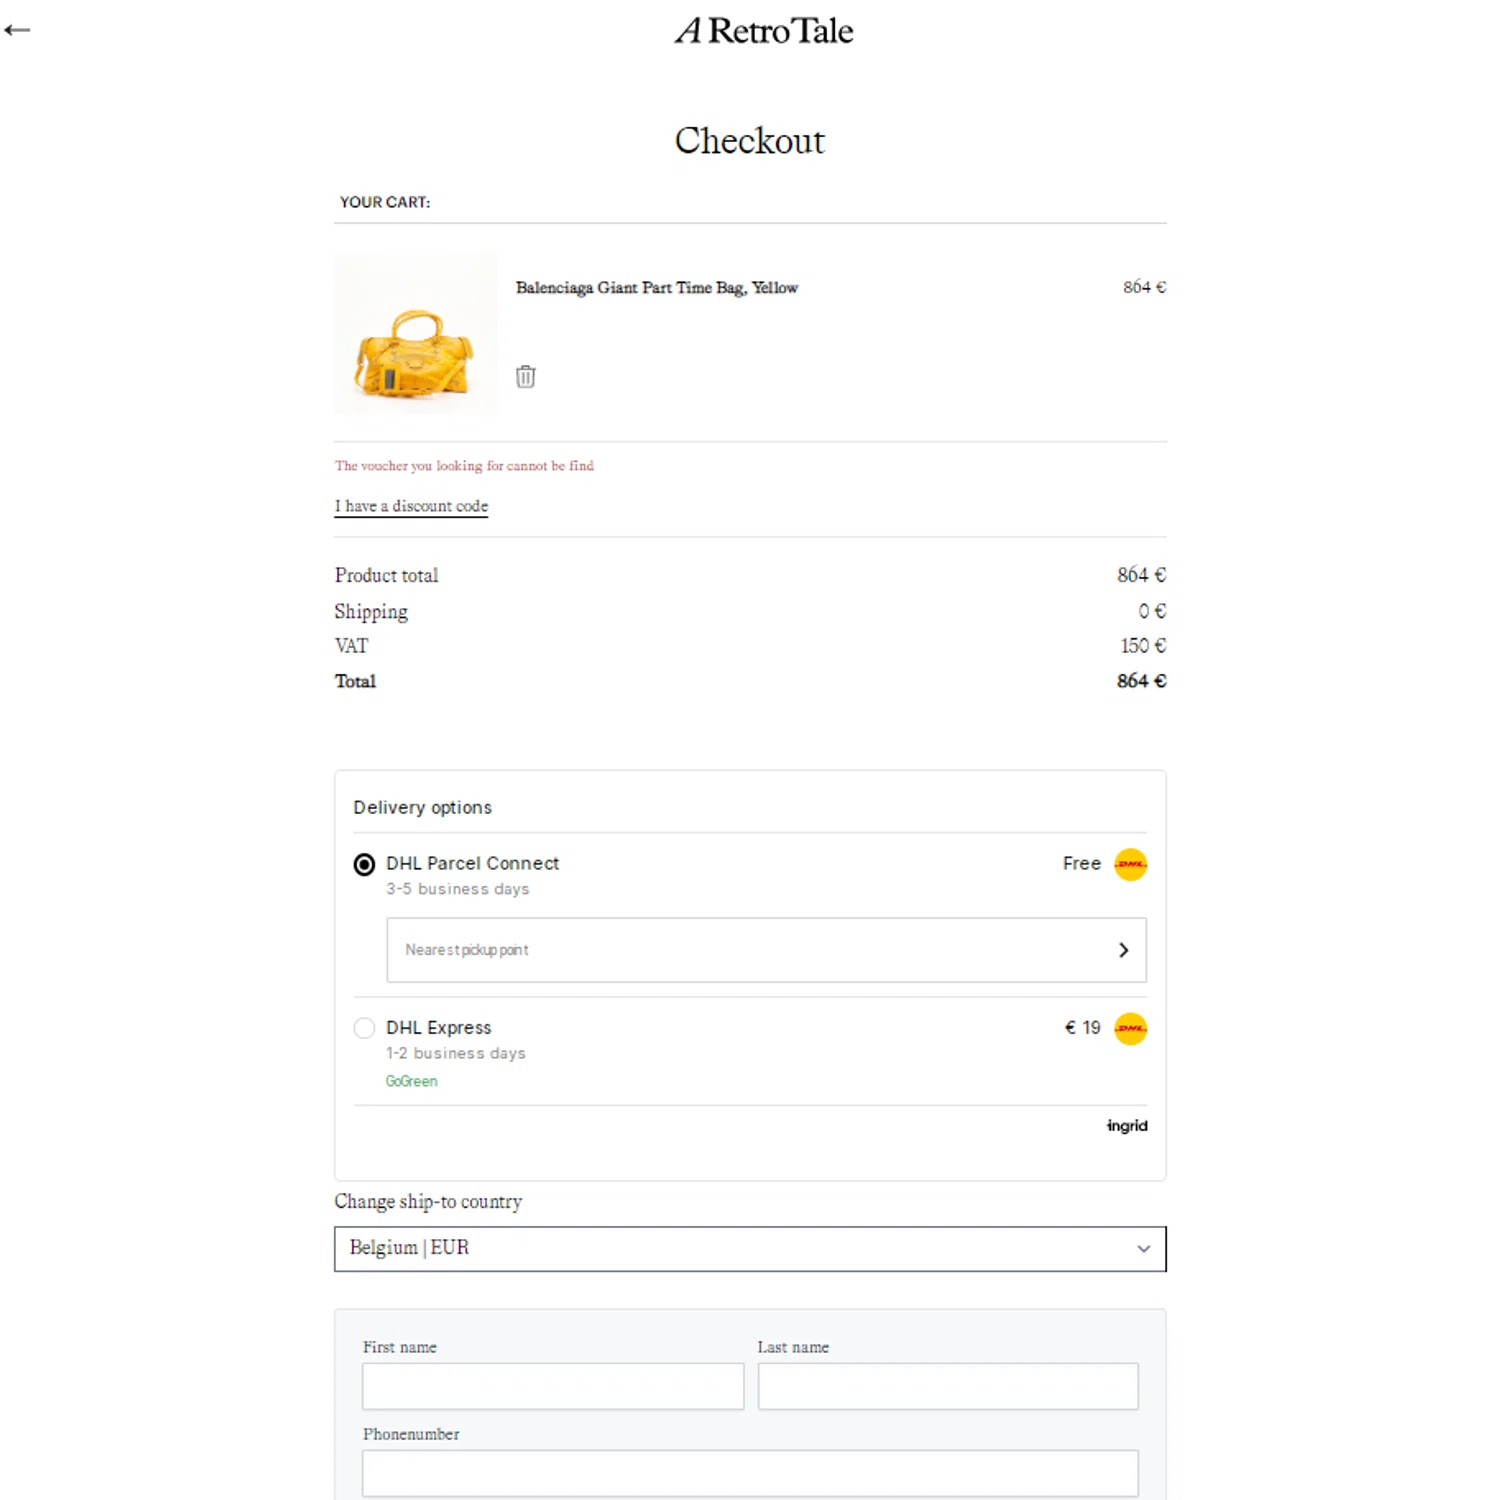
Task: Open the Belgium | EUR country dropdown
Action: coord(750,1249)
